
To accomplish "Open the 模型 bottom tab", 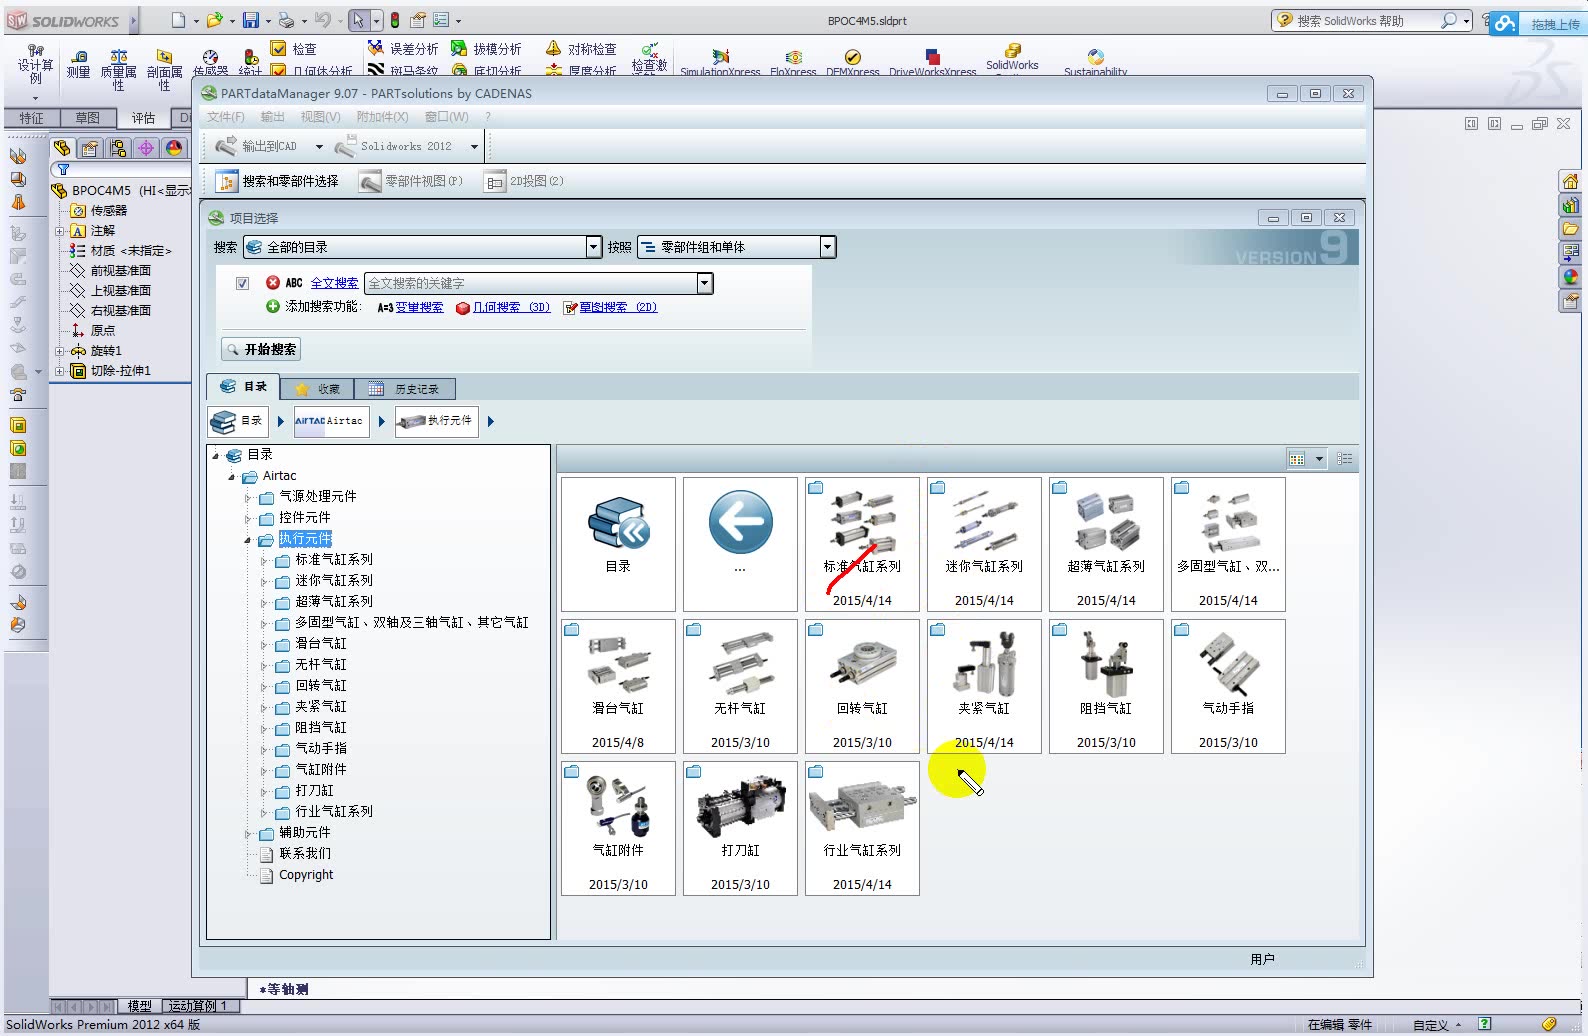I will (140, 1006).
